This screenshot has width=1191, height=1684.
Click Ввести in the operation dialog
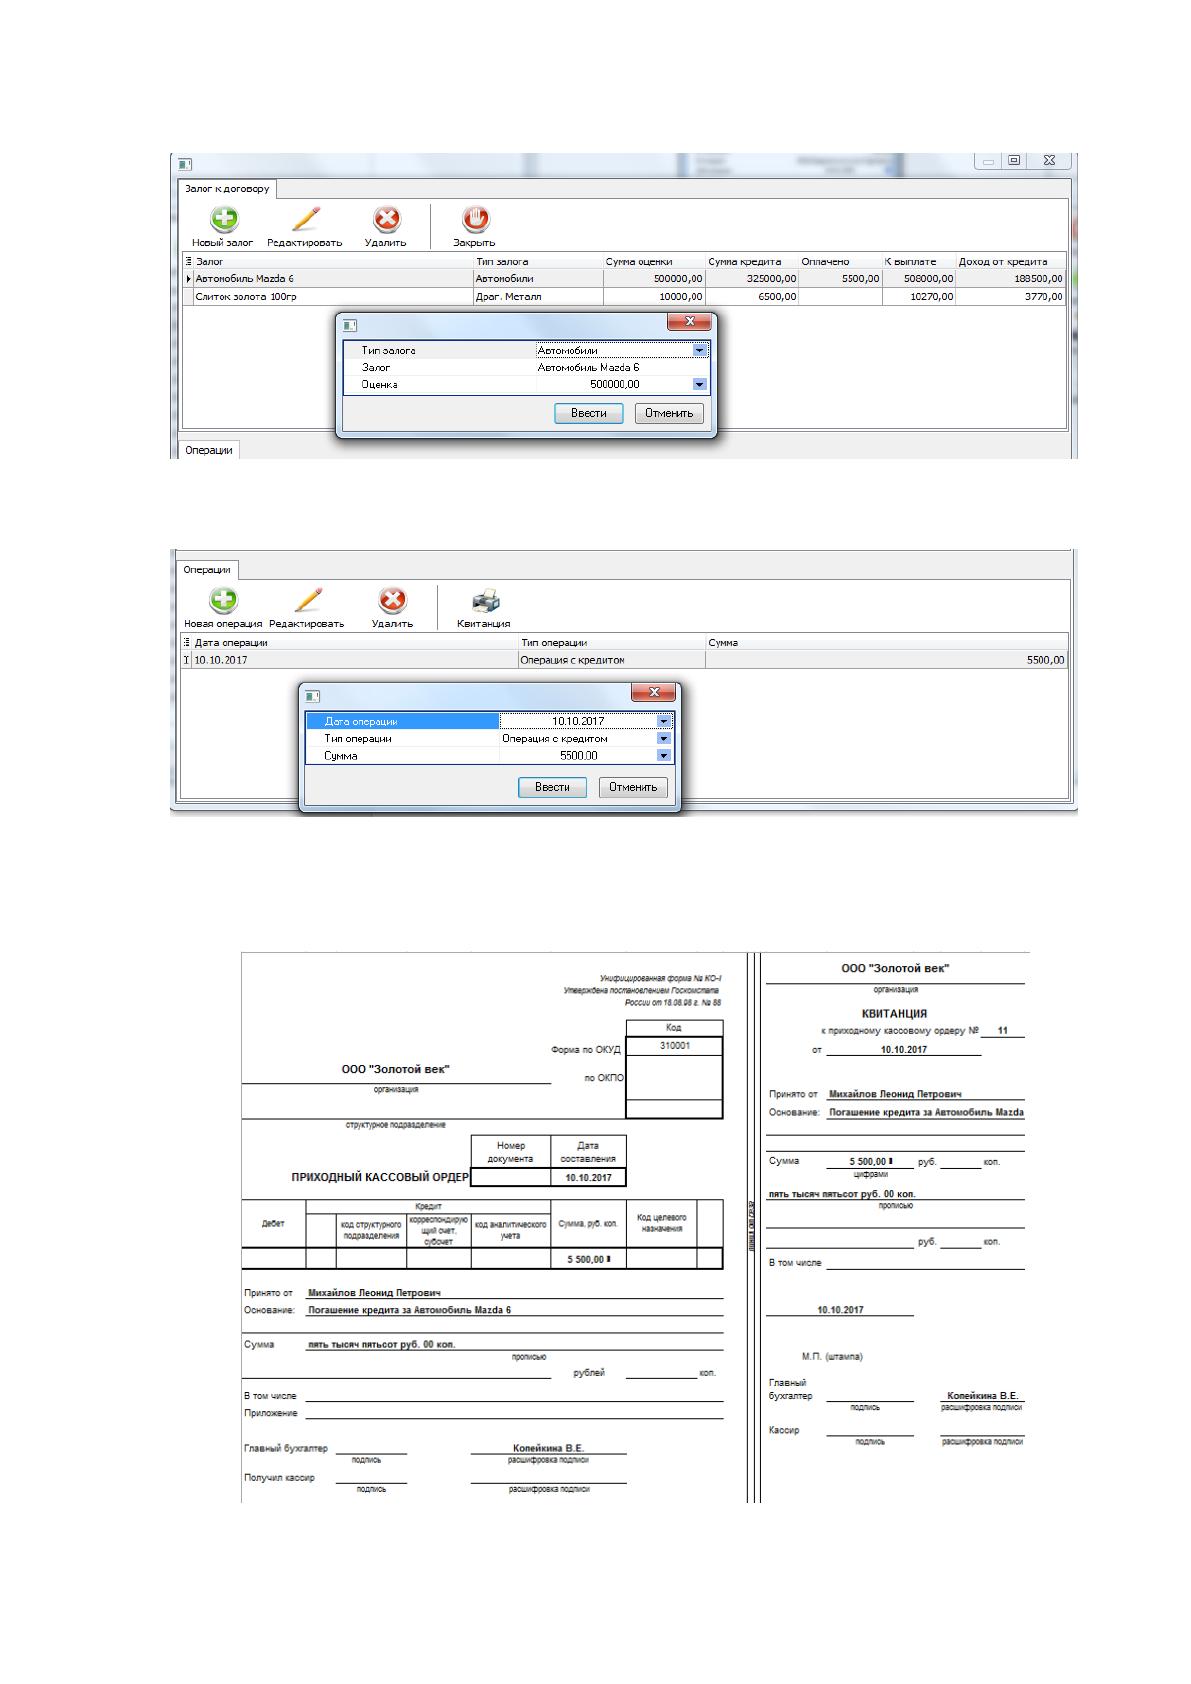(x=552, y=787)
